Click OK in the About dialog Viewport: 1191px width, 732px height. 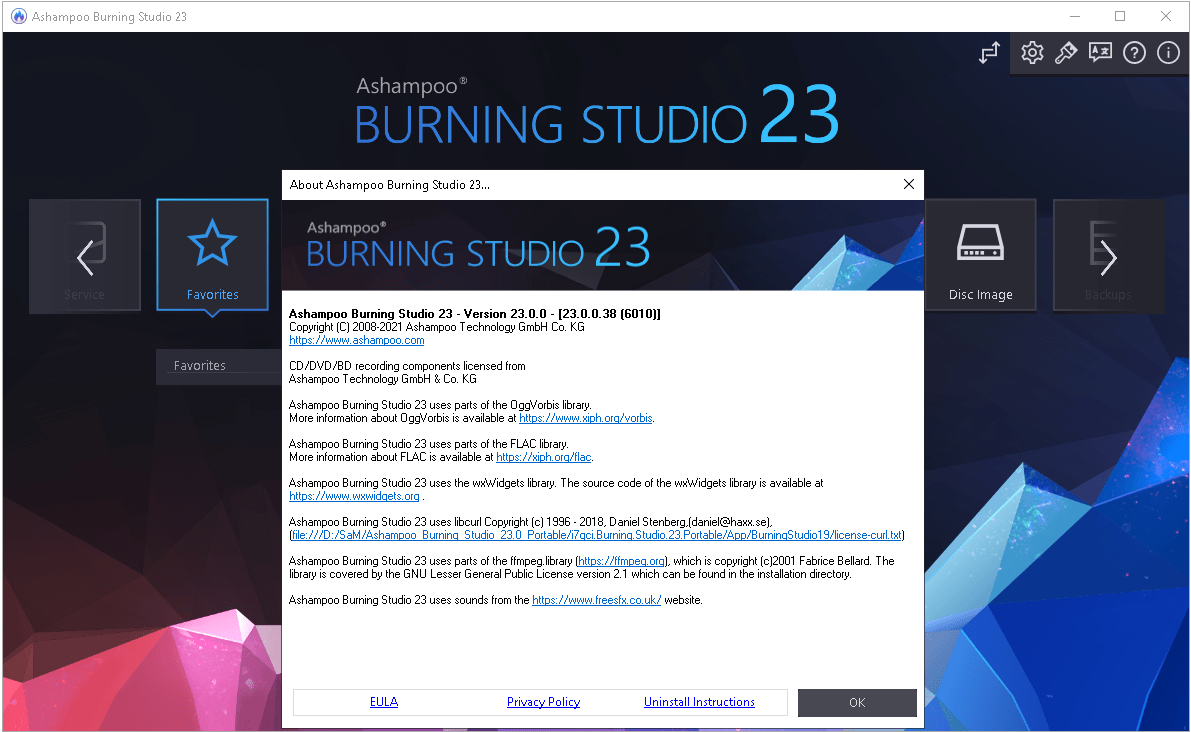point(857,702)
